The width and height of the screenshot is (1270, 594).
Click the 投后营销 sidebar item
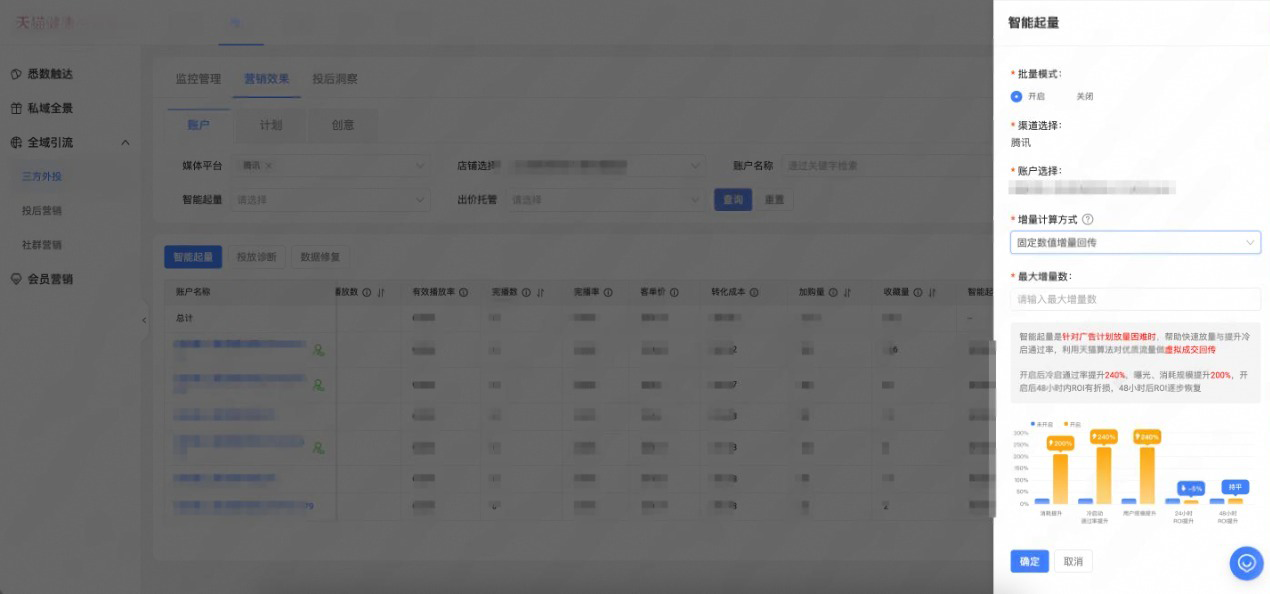pos(42,211)
